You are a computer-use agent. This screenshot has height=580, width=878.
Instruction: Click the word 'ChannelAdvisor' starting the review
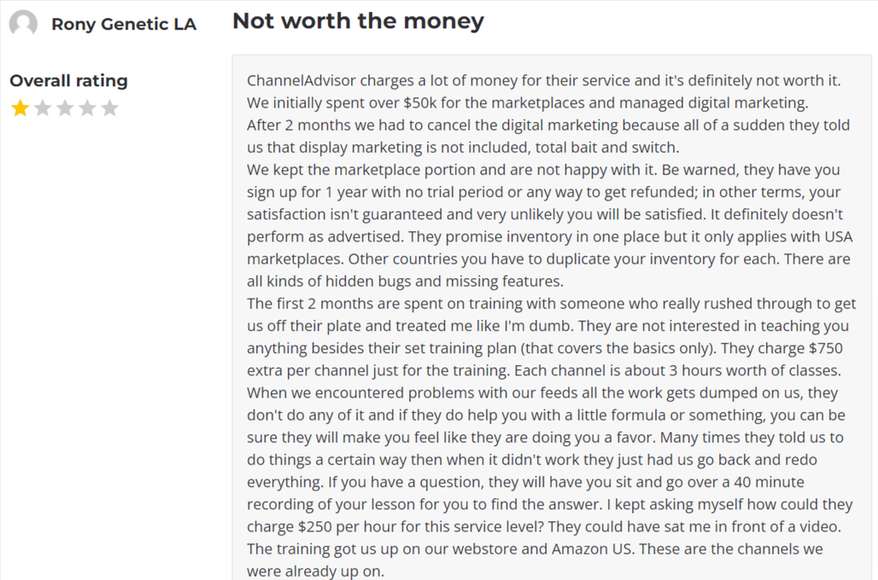tap(301, 81)
